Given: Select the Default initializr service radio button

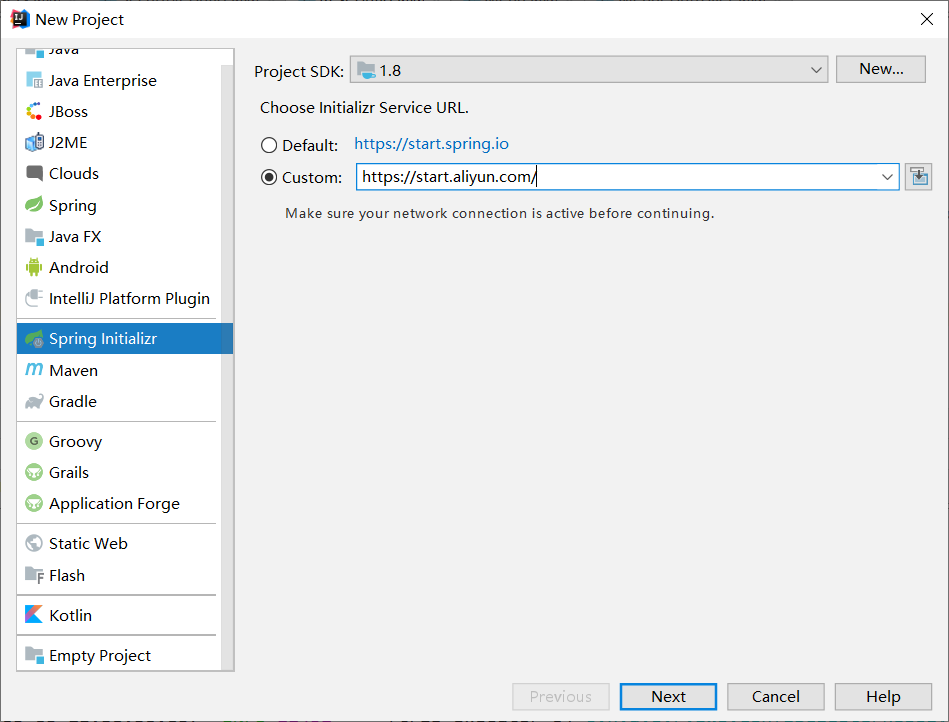Looking at the screenshot, I should pyautogui.click(x=269, y=144).
